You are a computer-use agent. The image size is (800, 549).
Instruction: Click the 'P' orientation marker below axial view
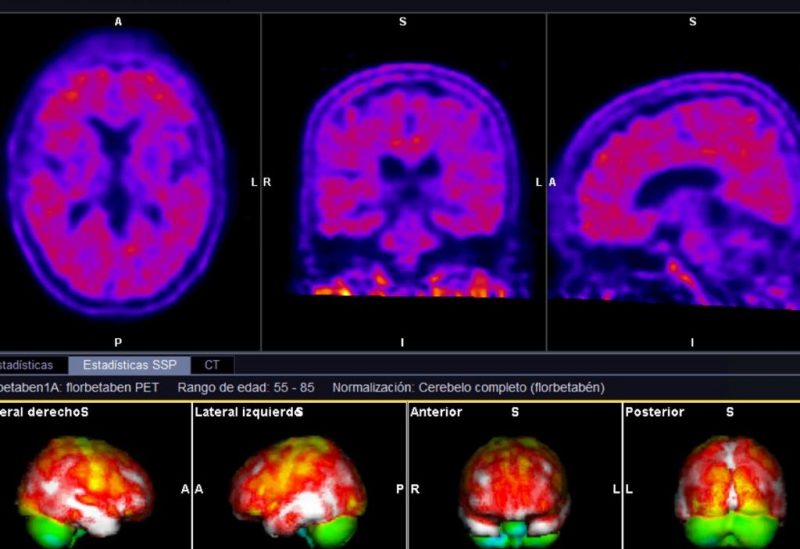point(118,342)
